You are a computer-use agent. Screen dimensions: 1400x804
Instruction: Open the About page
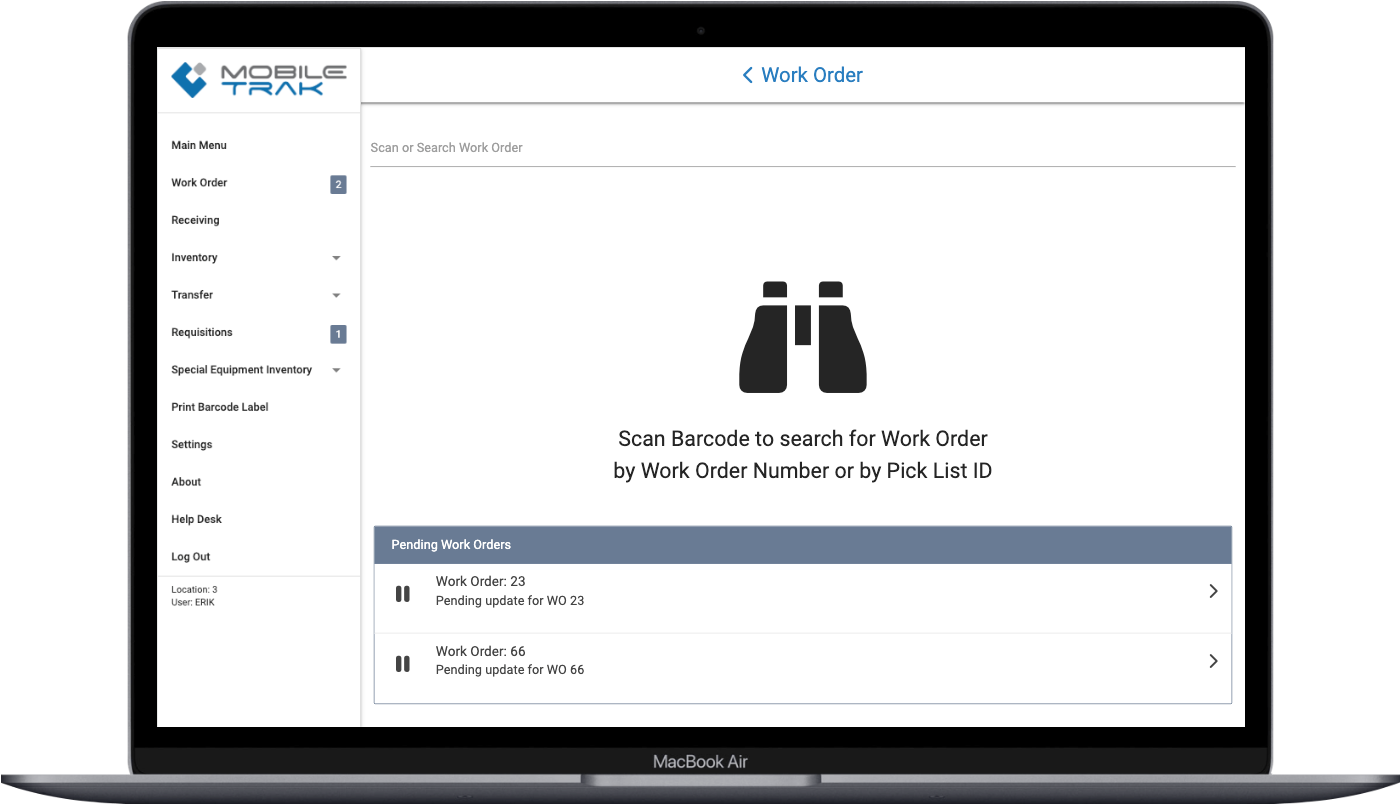186,482
